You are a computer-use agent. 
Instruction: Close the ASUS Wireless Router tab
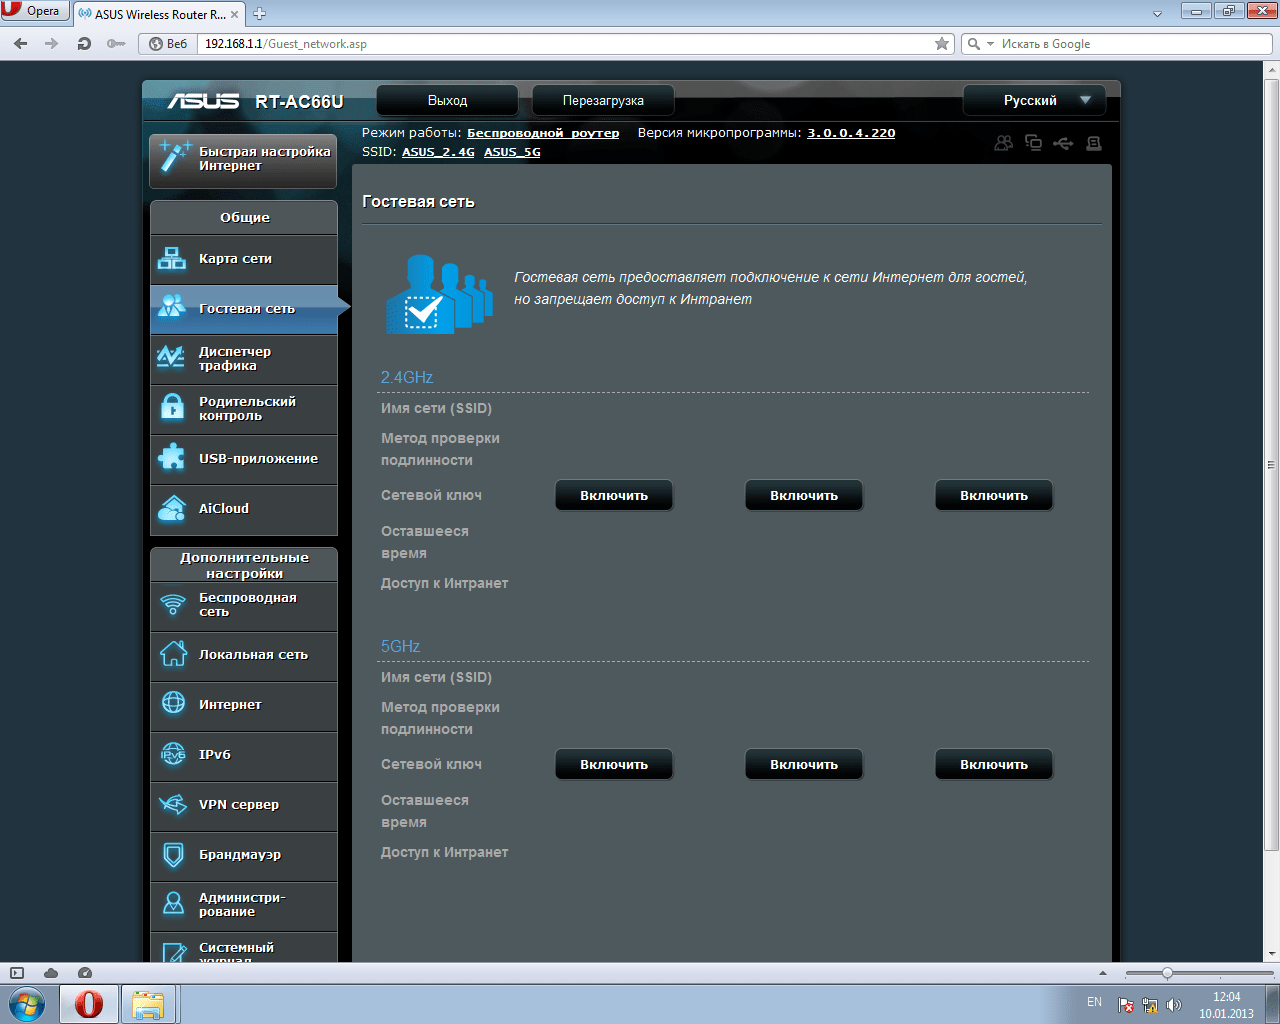coord(235,14)
